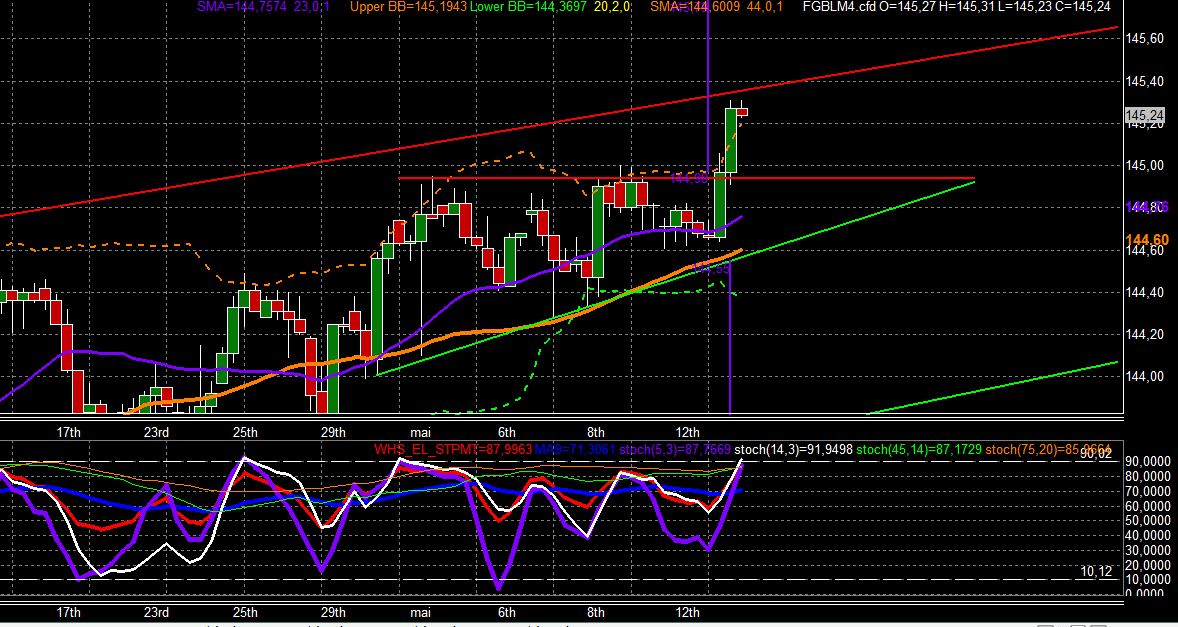
Task: Click the 8th date on price chart axis
Action: point(596,432)
